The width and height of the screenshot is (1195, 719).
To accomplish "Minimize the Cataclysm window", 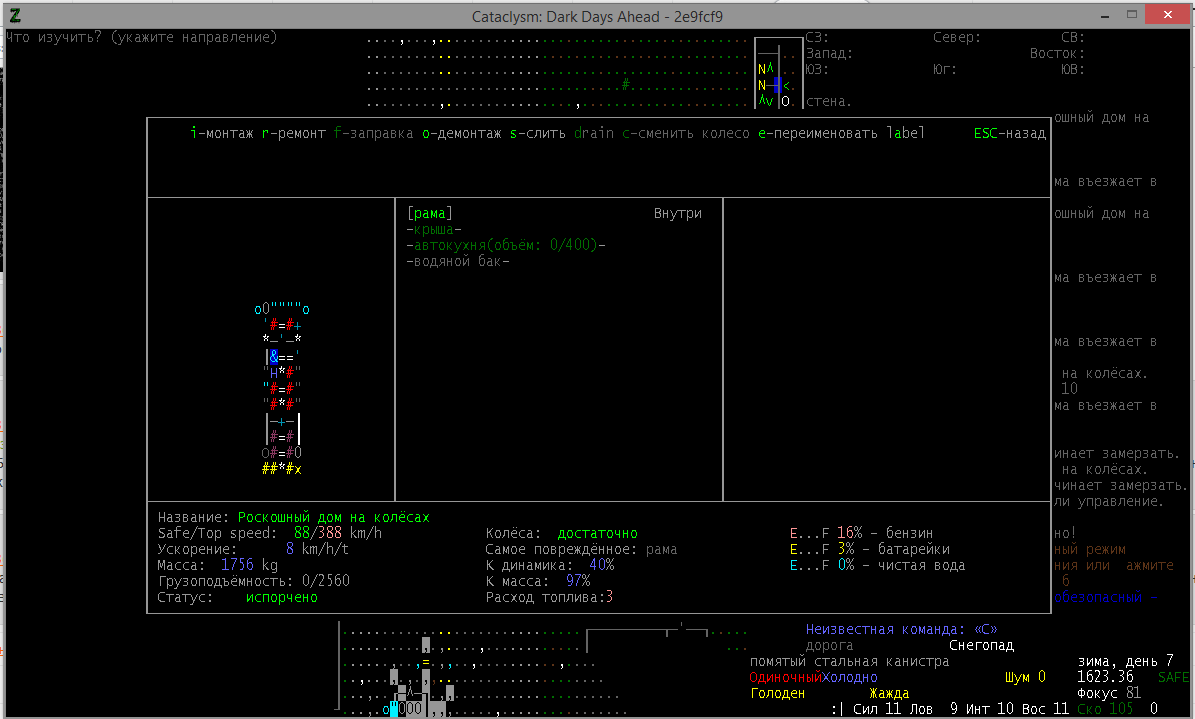I will tap(1105, 15).
